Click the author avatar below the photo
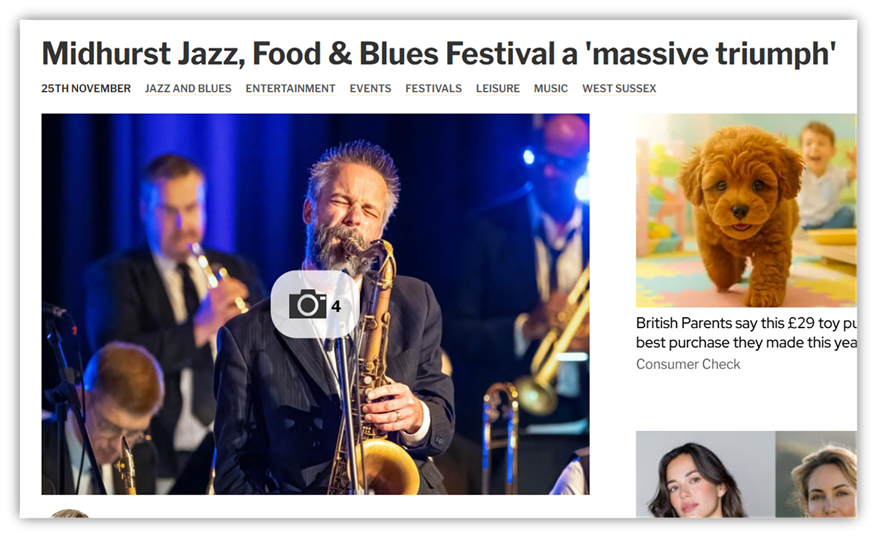The height and width of the screenshot is (538, 877). [69, 513]
